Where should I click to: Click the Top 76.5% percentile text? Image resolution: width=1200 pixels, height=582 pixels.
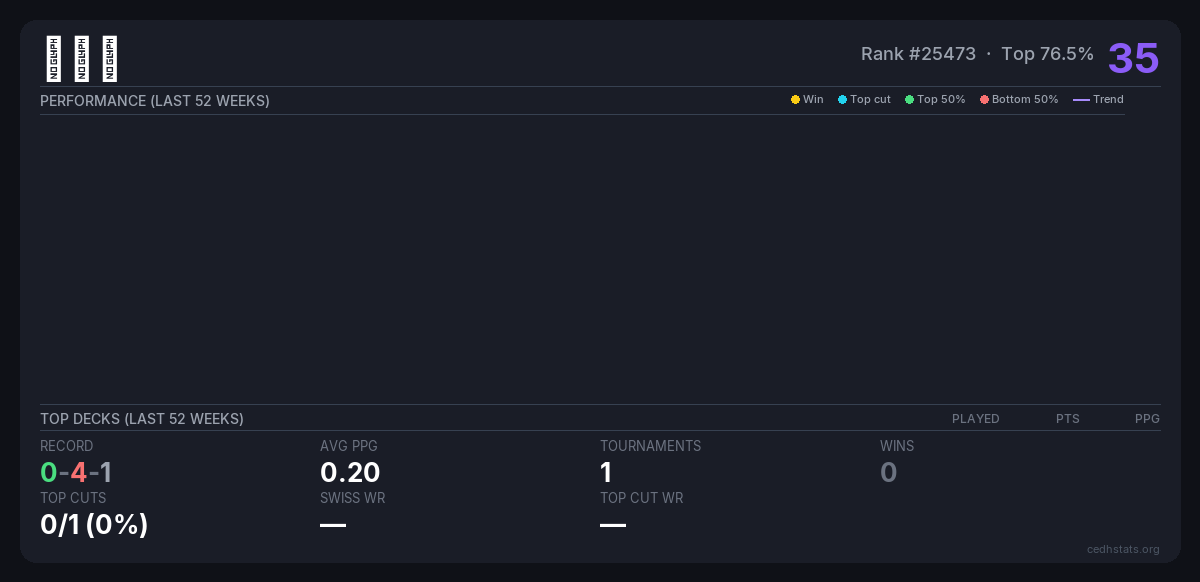[1047, 54]
